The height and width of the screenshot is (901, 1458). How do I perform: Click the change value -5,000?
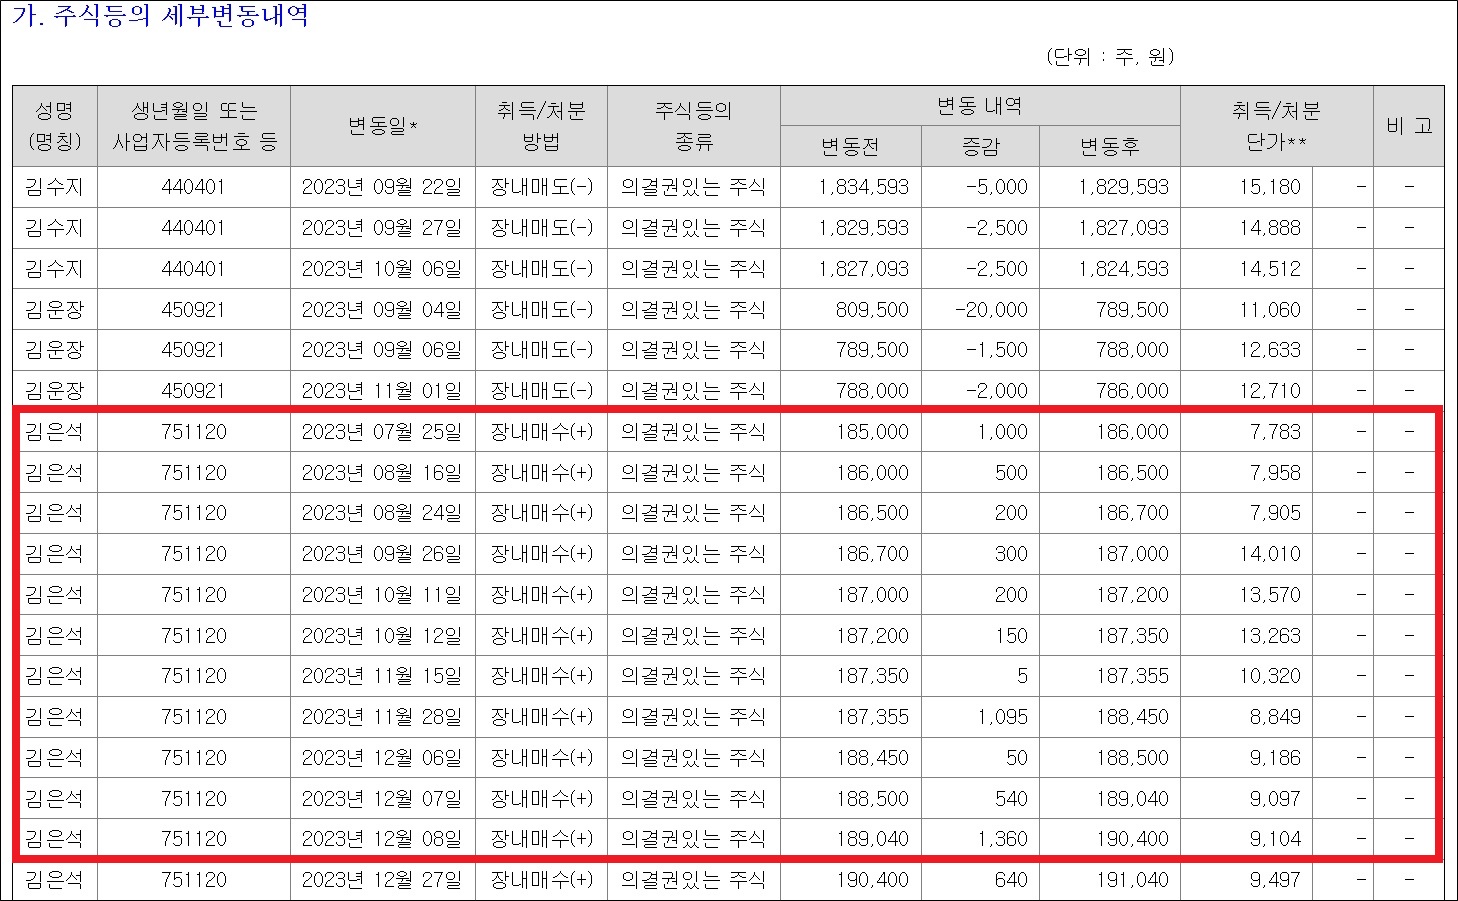click(x=996, y=187)
